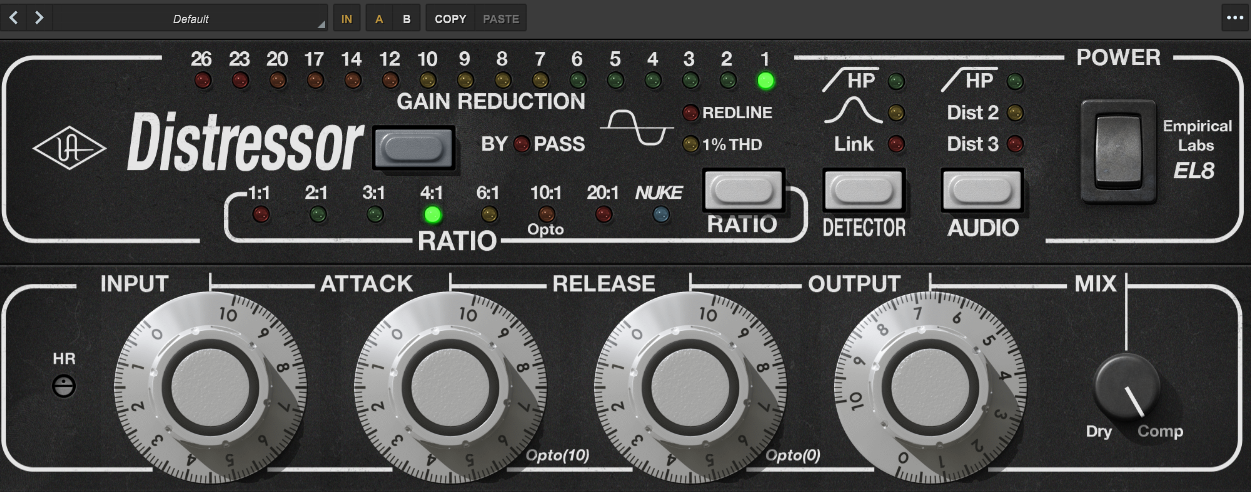Go to the previous preset arrow
The width and height of the screenshot is (1251, 492).
coord(14,18)
